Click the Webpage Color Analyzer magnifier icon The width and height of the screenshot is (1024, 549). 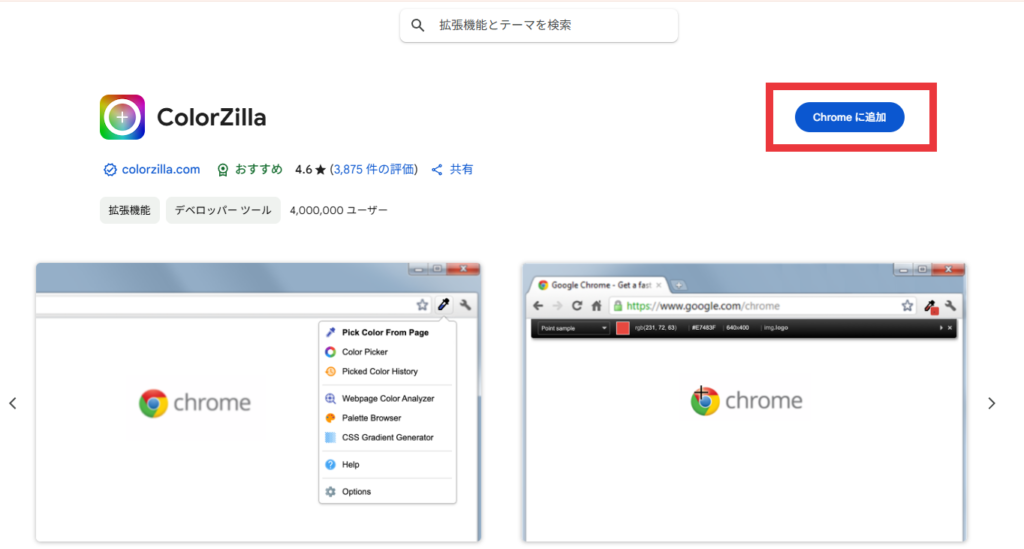(x=330, y=398)
